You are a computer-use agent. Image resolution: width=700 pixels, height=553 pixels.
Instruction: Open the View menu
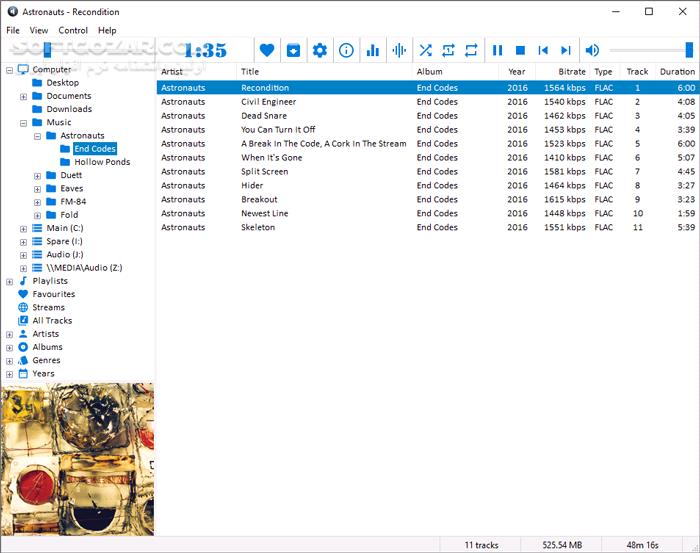(x=39, y=30)
